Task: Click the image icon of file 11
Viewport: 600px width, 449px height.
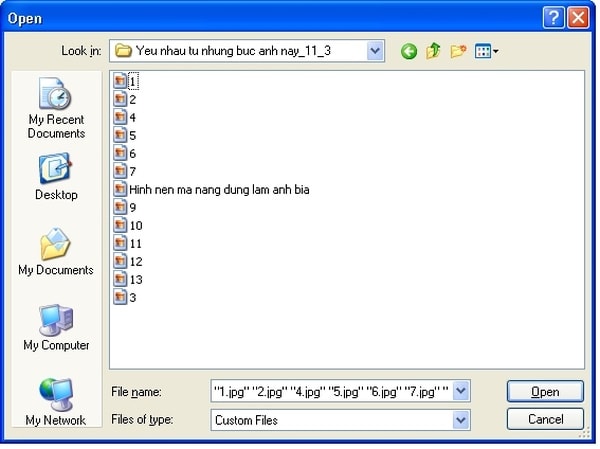Action: pyautogui.click(x=120, y=243)
